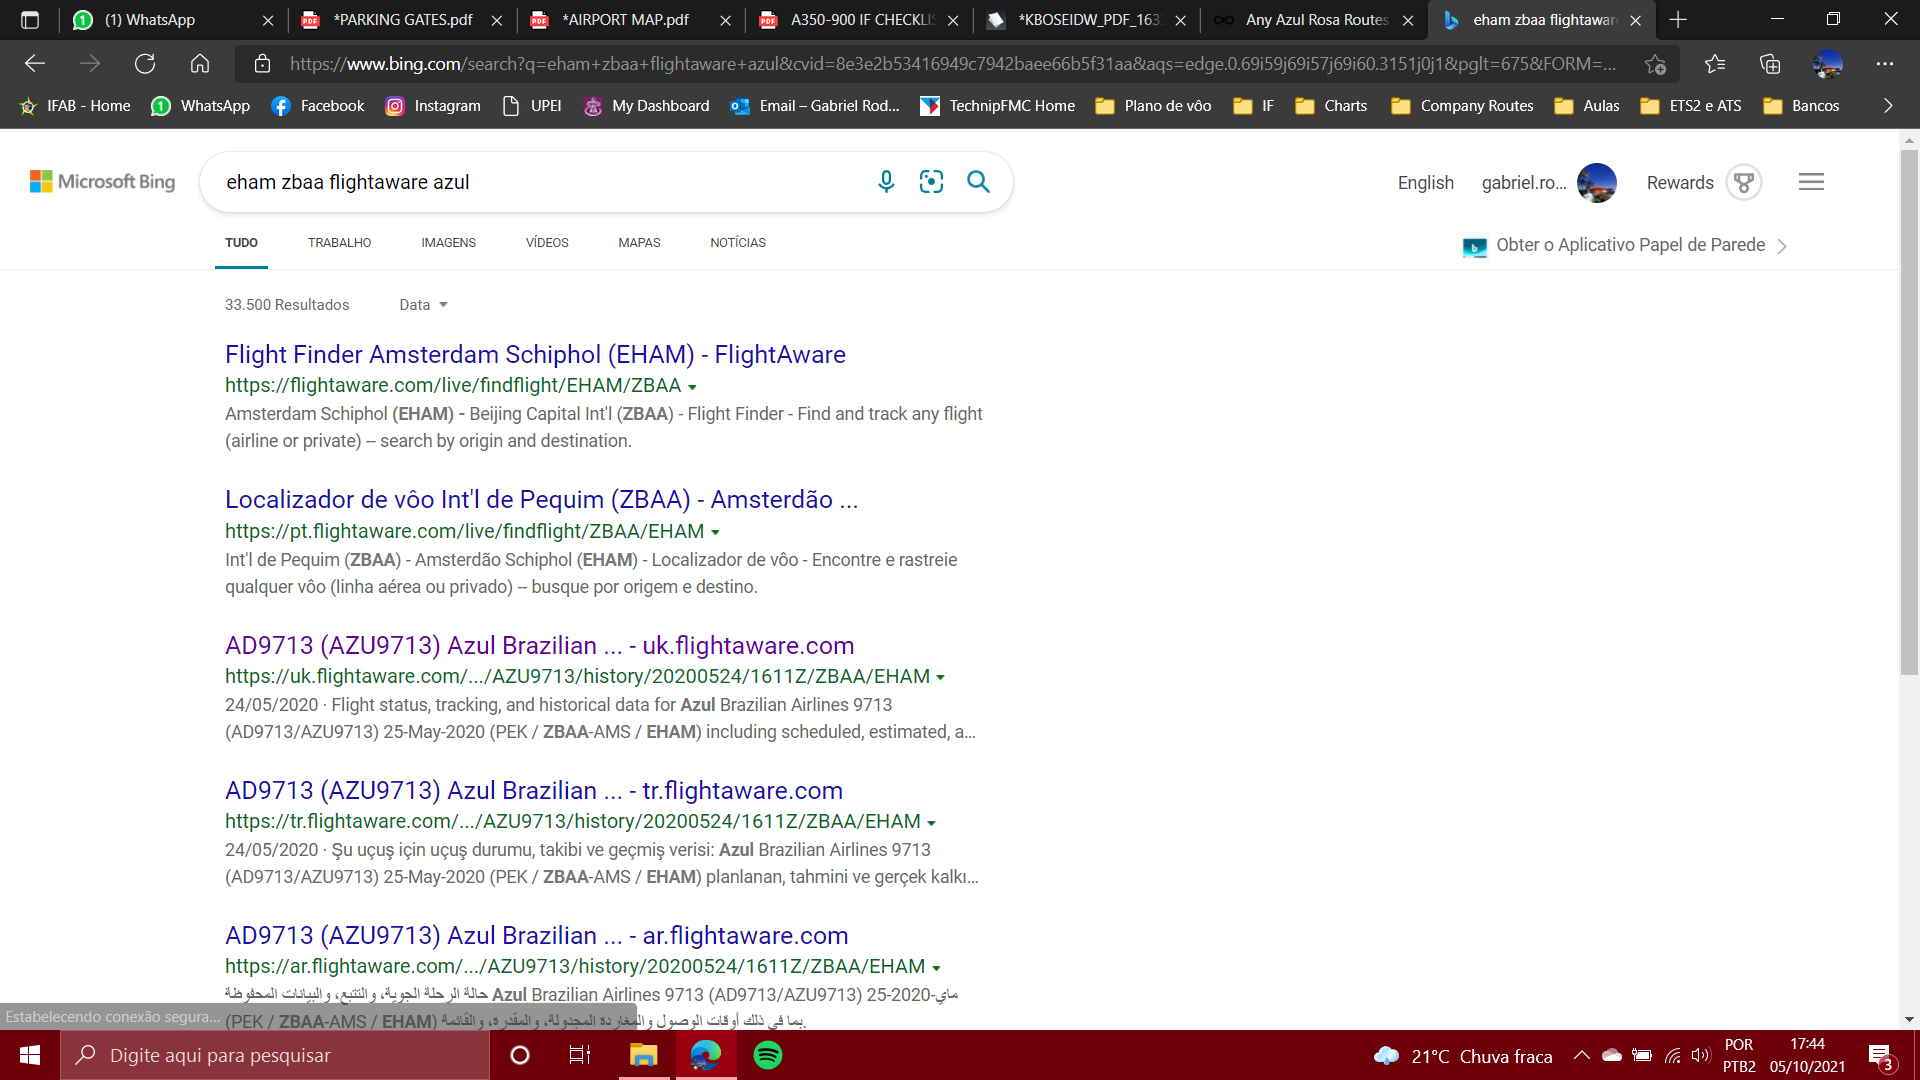Open Flight Finder Amsterdam Schiphol result
The image size is (1920, 1080).
coord(535,354)
